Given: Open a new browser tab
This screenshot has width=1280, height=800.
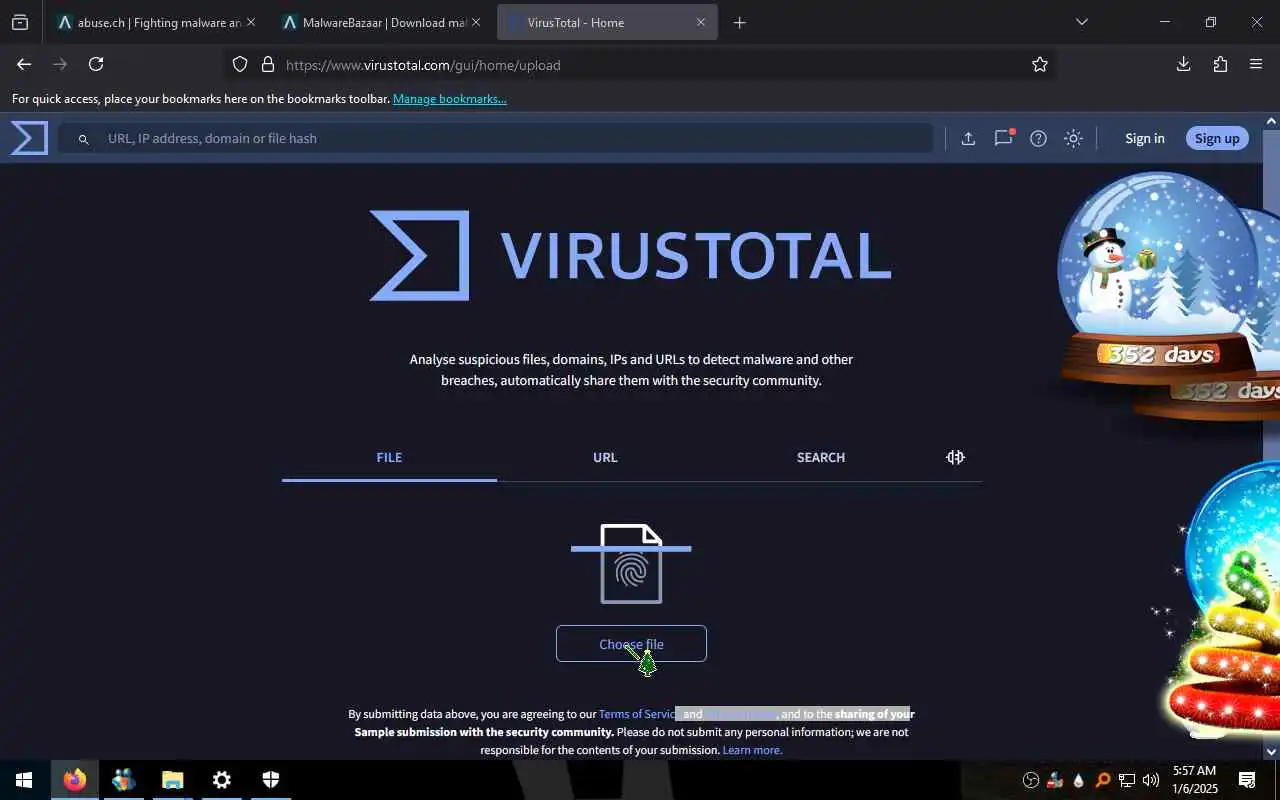Looking at the screenshot, I should click(740, 22).
